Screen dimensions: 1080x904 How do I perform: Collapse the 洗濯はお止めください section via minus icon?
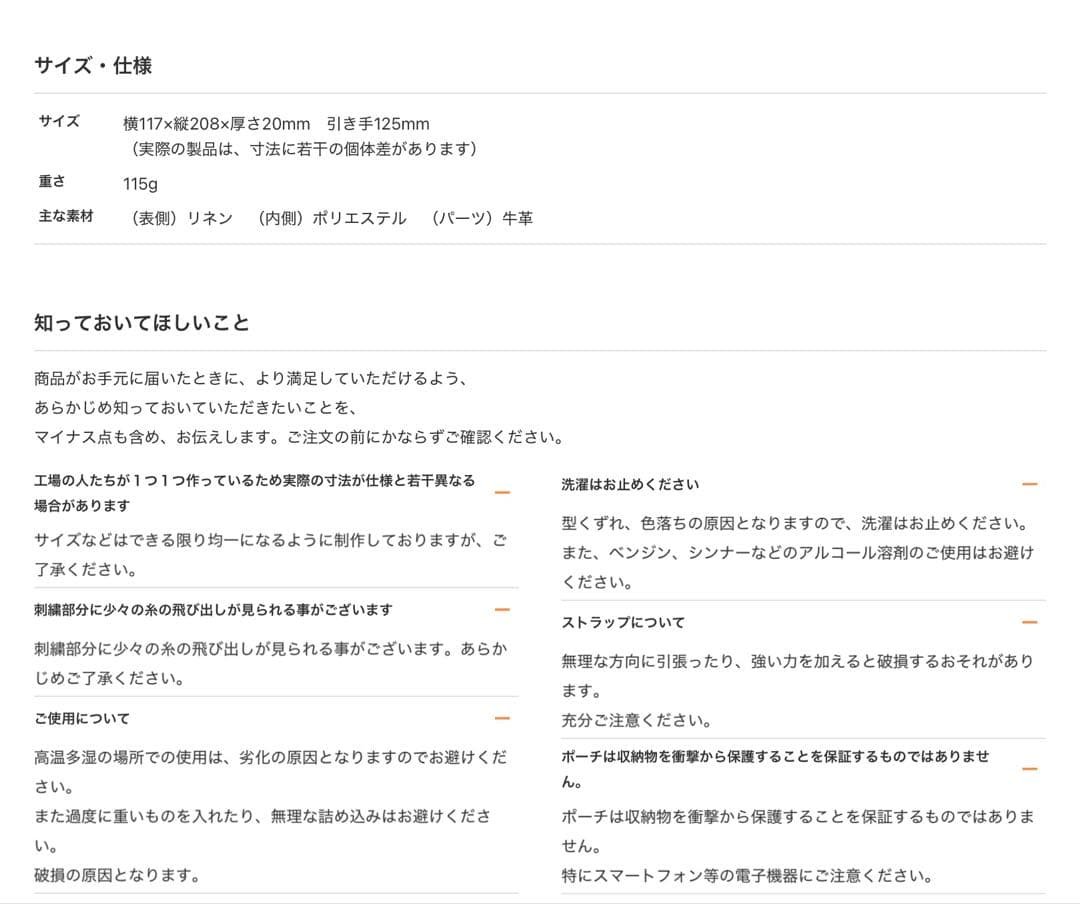pyautogui.click(x=1029, y=485)
